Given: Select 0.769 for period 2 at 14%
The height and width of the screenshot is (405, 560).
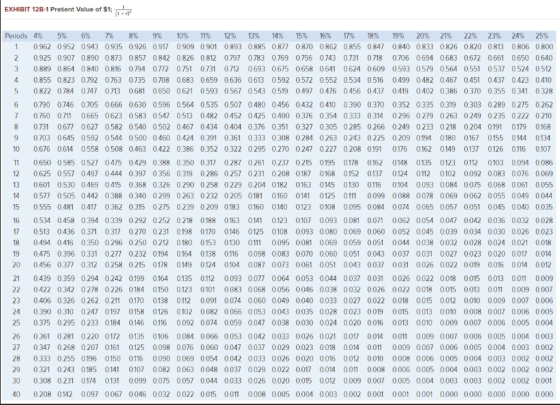Looking at the screenshot, I should tap(280, 58).
